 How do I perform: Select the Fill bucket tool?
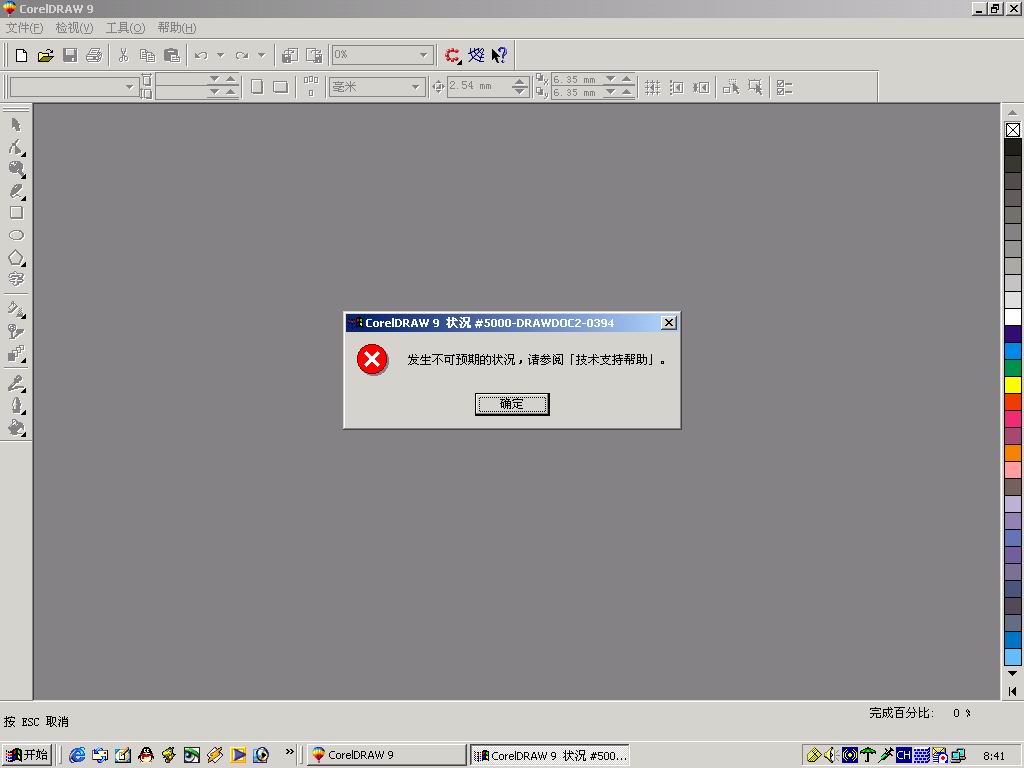(16, 428)
